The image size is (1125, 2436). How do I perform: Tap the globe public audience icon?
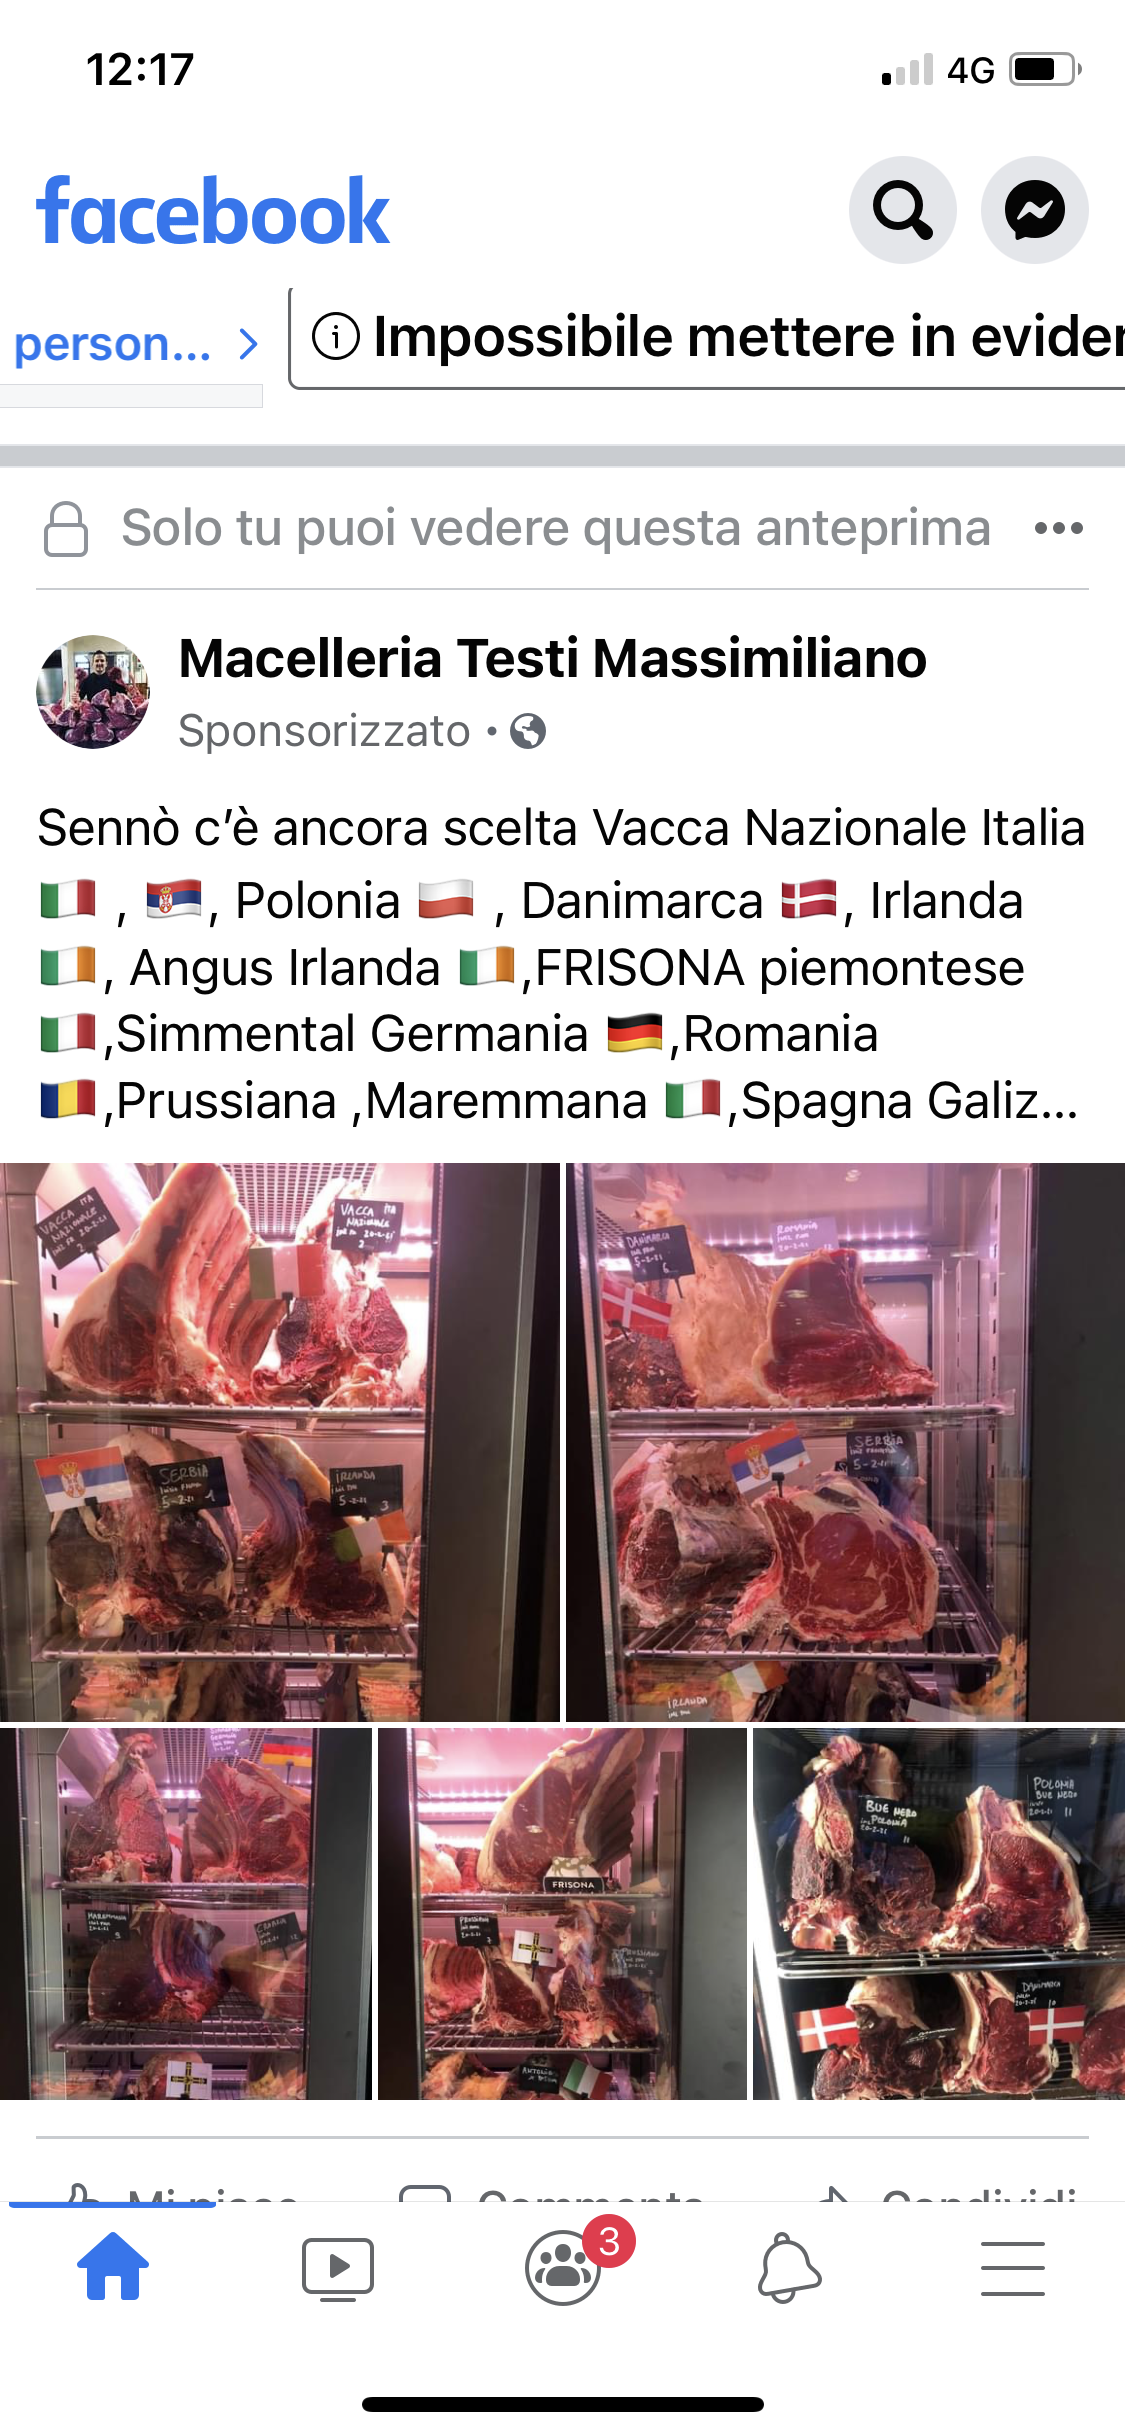tap(528, 732)
